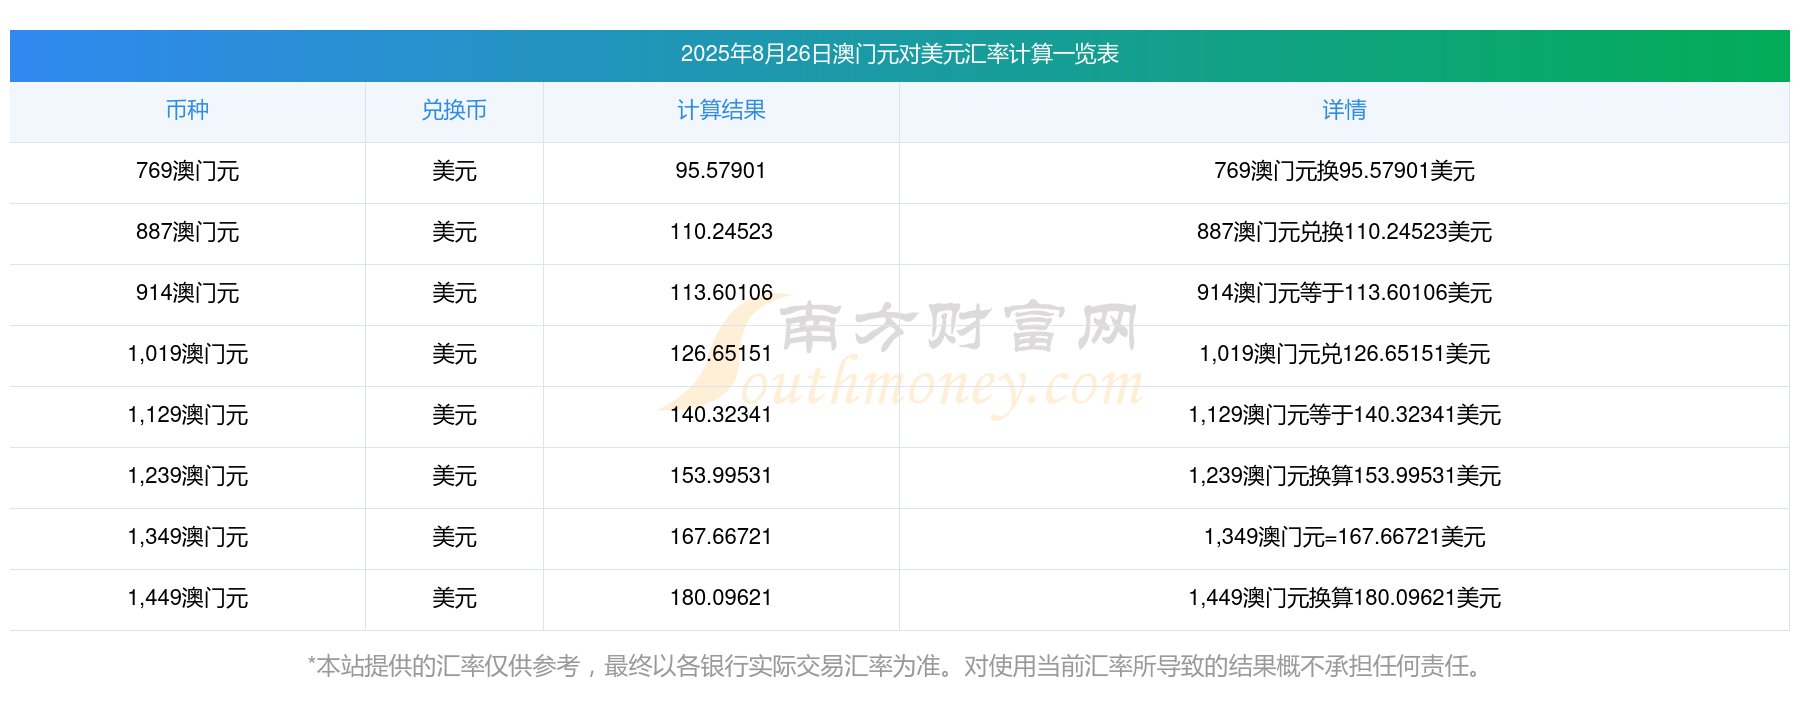
Task: Click '美元' in the 914澳门元 row
Action: [x=454, y=293]
